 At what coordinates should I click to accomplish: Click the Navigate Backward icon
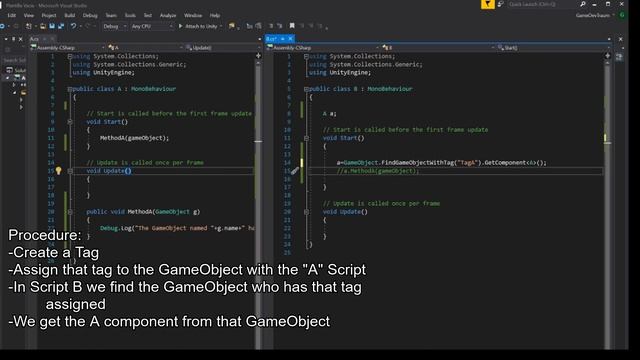click(2, 26)
